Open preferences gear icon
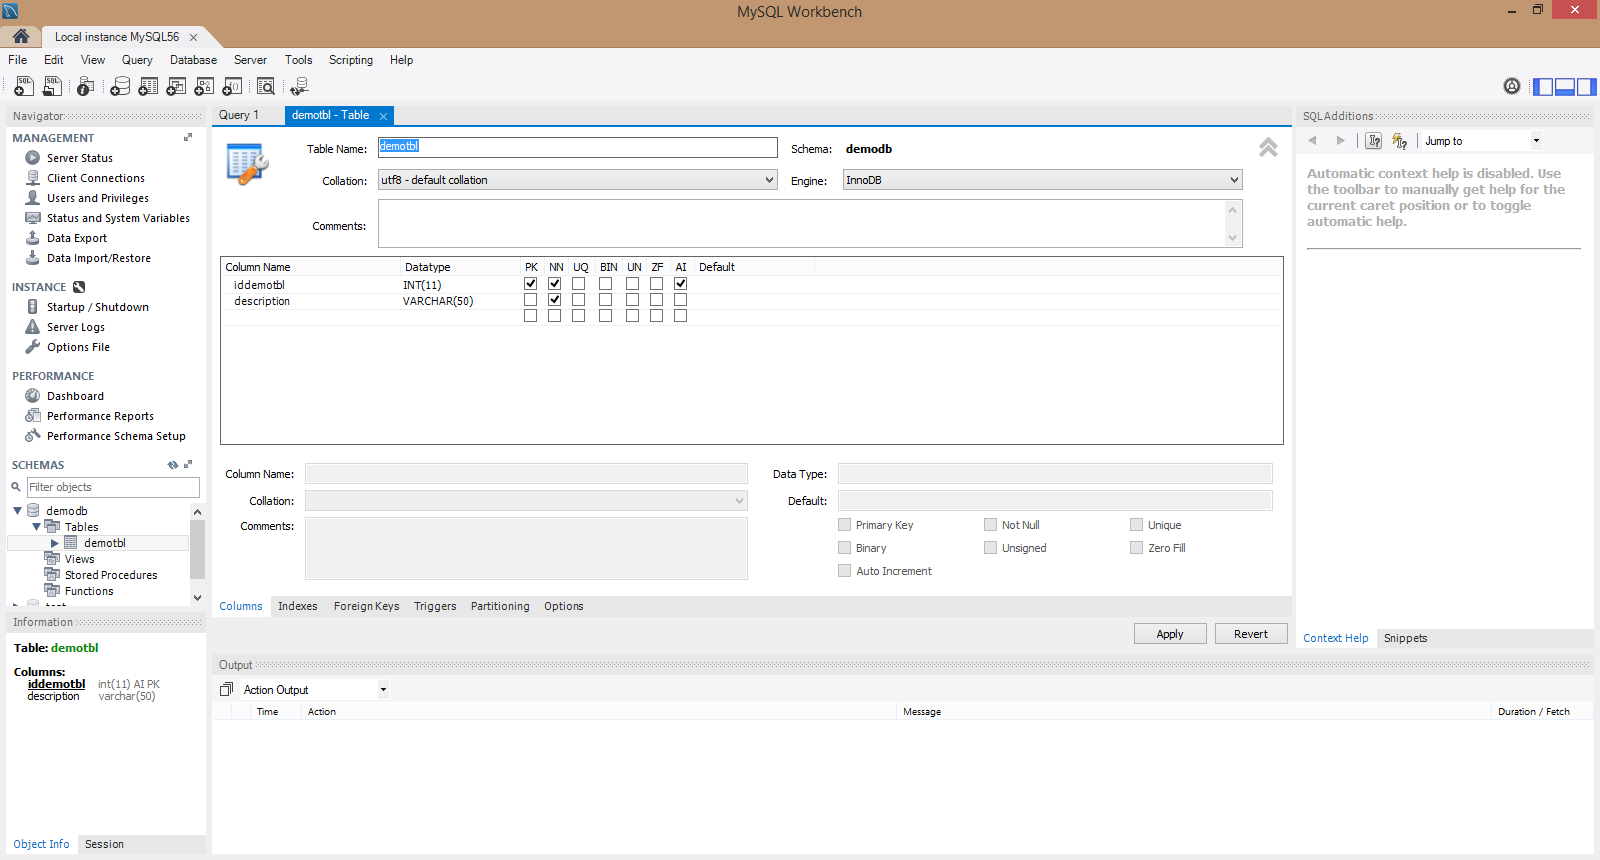1600x860 pixels. (1512, 86)
